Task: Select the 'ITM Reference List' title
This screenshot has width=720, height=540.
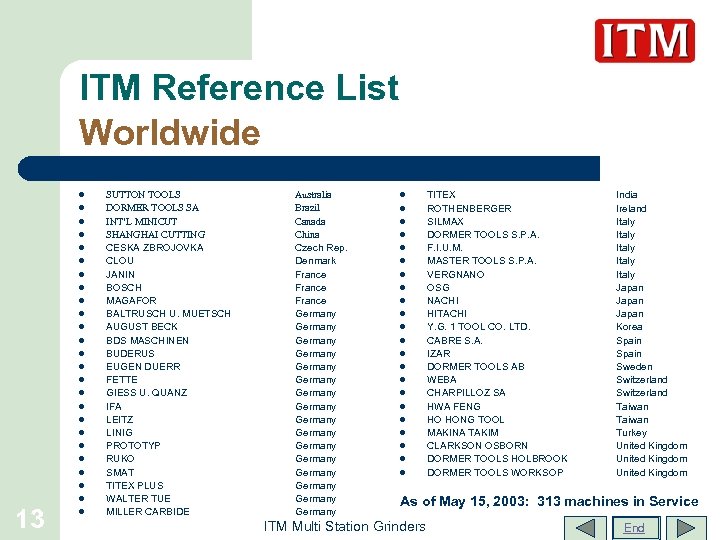Action: click(239, 87)
